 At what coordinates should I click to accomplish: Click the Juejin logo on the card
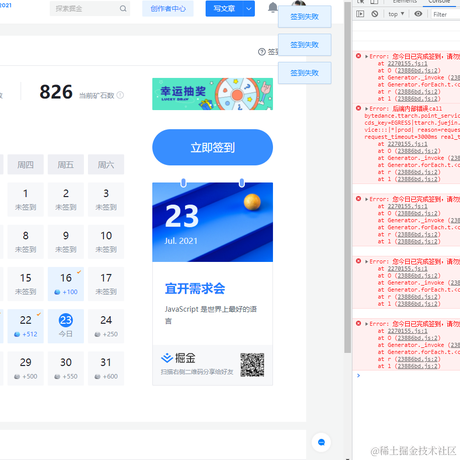178,358
